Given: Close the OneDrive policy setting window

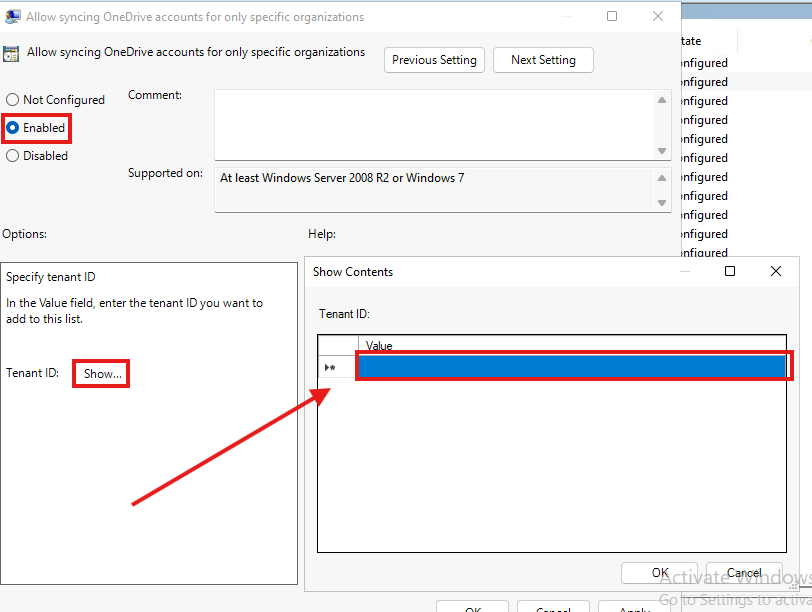Looking at the screenshot, I should tap(658, 16).
